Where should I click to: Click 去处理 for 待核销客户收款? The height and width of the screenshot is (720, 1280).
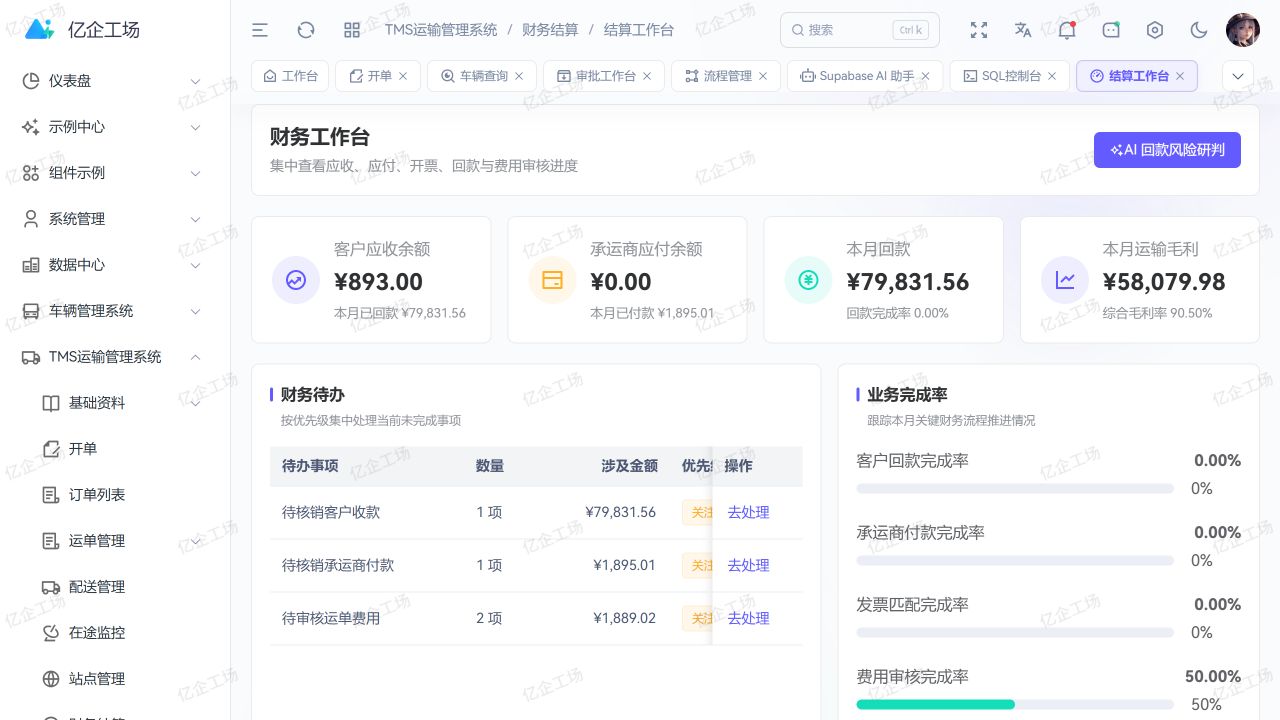tap(748, 512)
